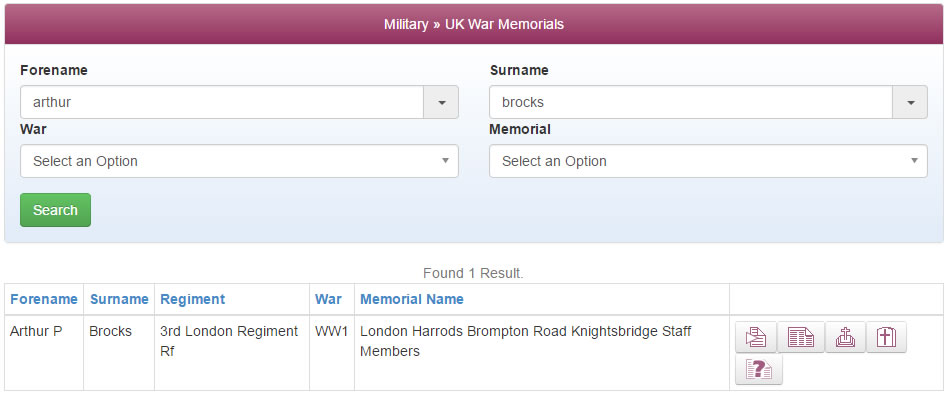Sort results by Regiment column
The image size is (952, 399).
[192, 299]
